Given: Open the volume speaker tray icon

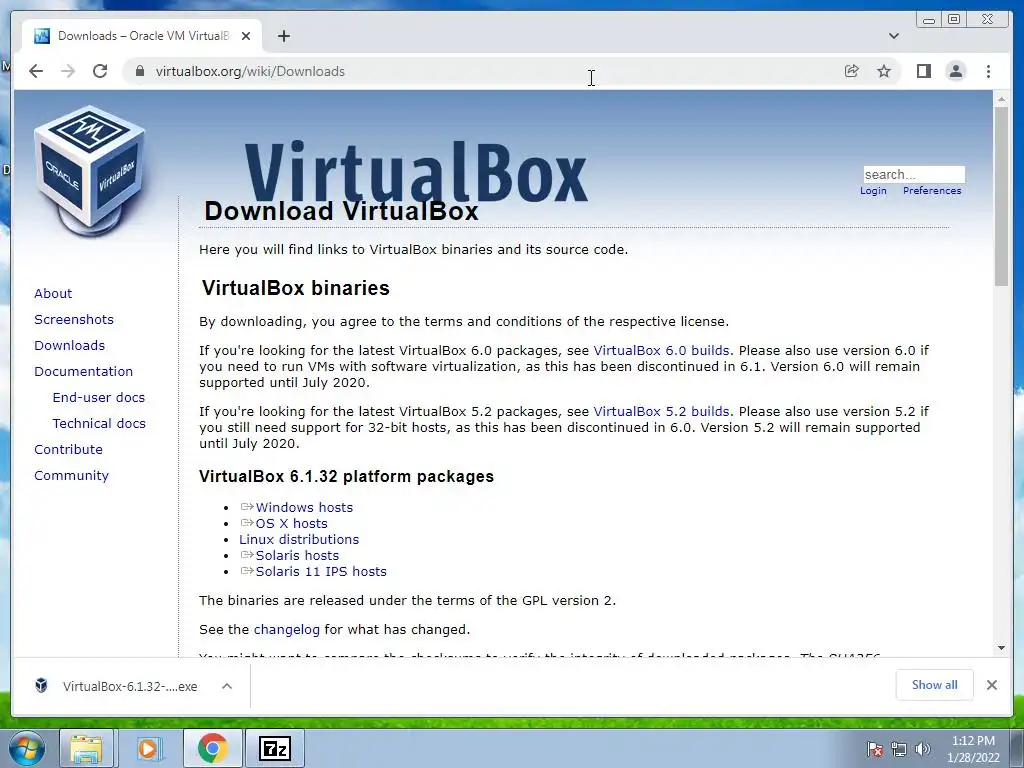Looking at the screenshot, I should coord(923,749).
